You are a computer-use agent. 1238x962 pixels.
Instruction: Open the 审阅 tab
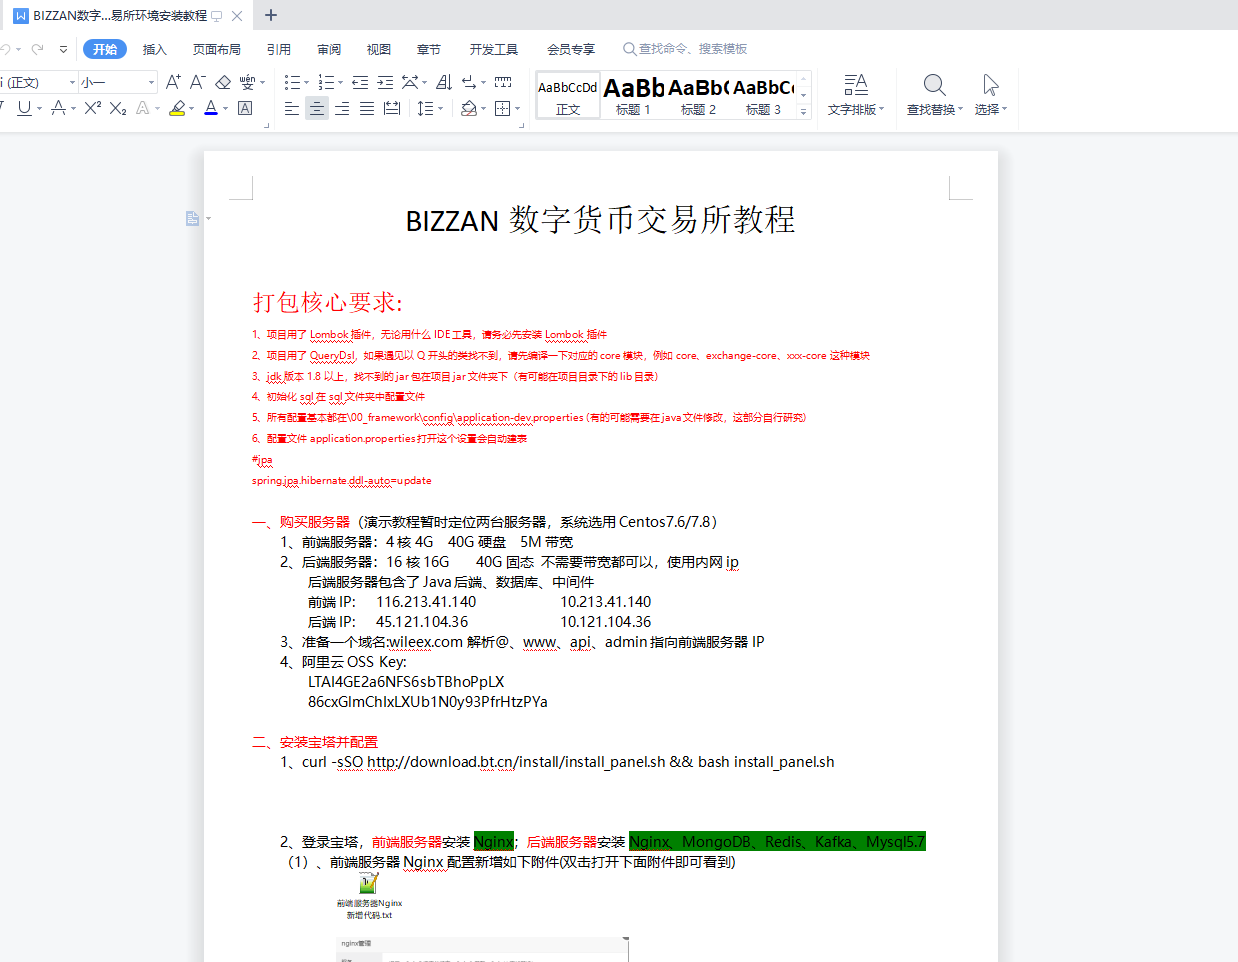point(329,49)
